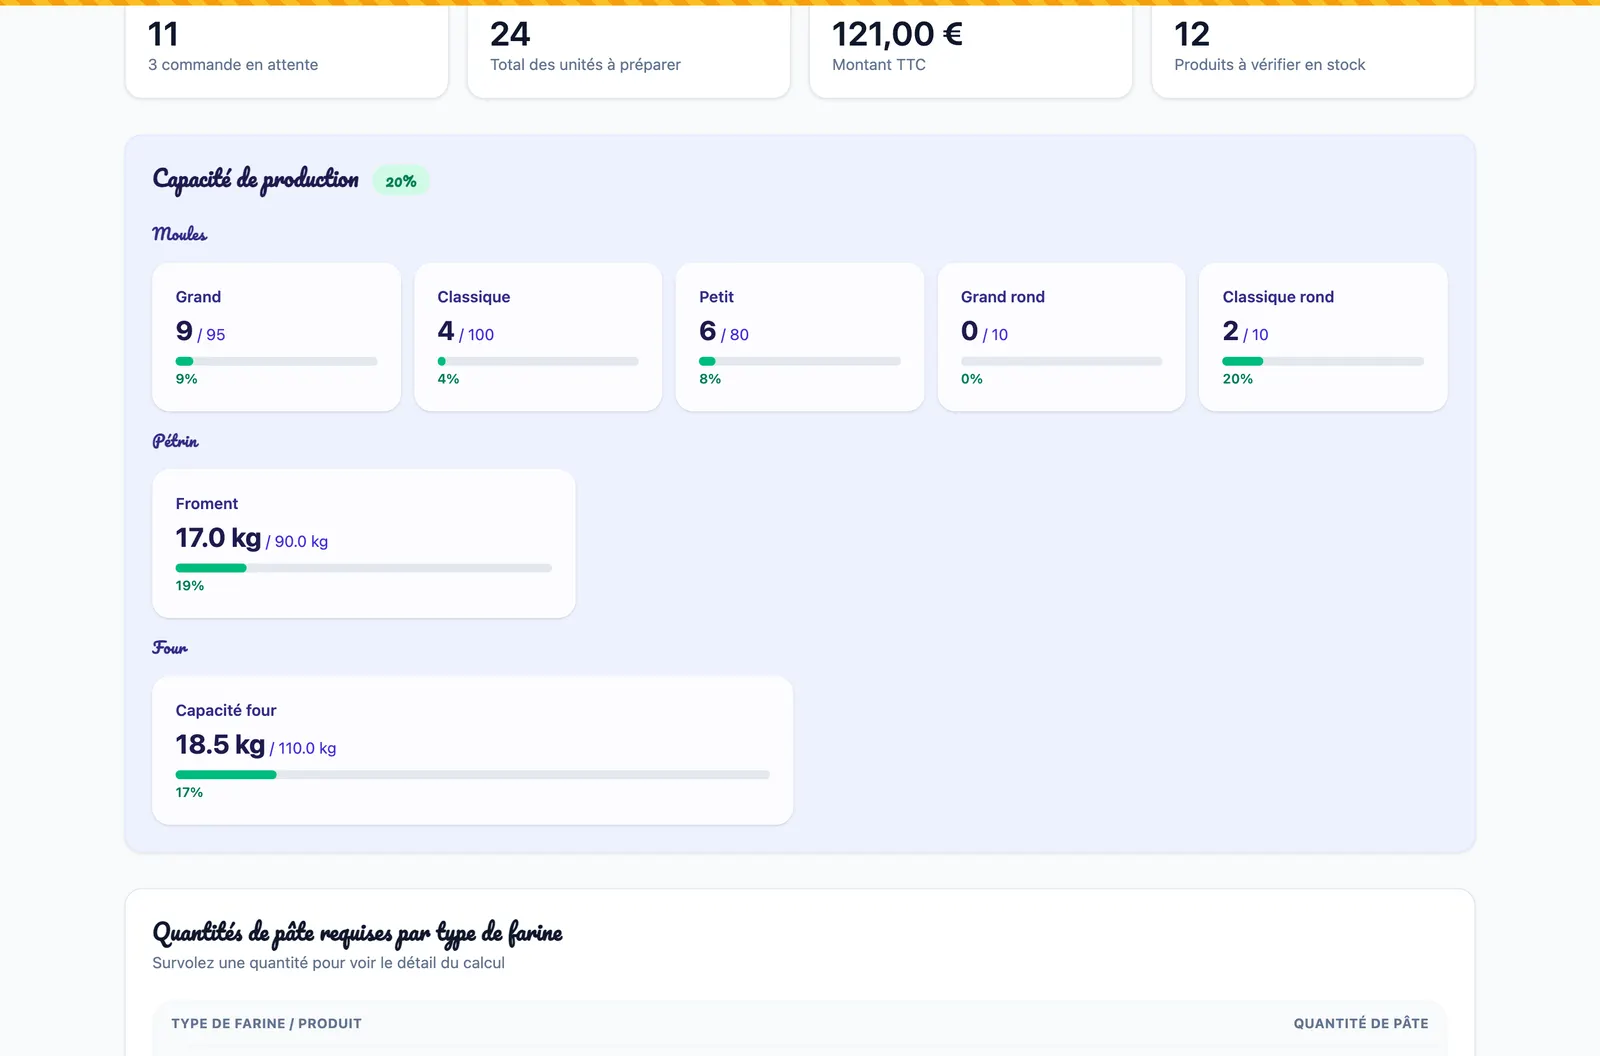Screen dimensions: 1600x1056
Task: Click the Classique rond progress bar
Action: click(1323, 361)
